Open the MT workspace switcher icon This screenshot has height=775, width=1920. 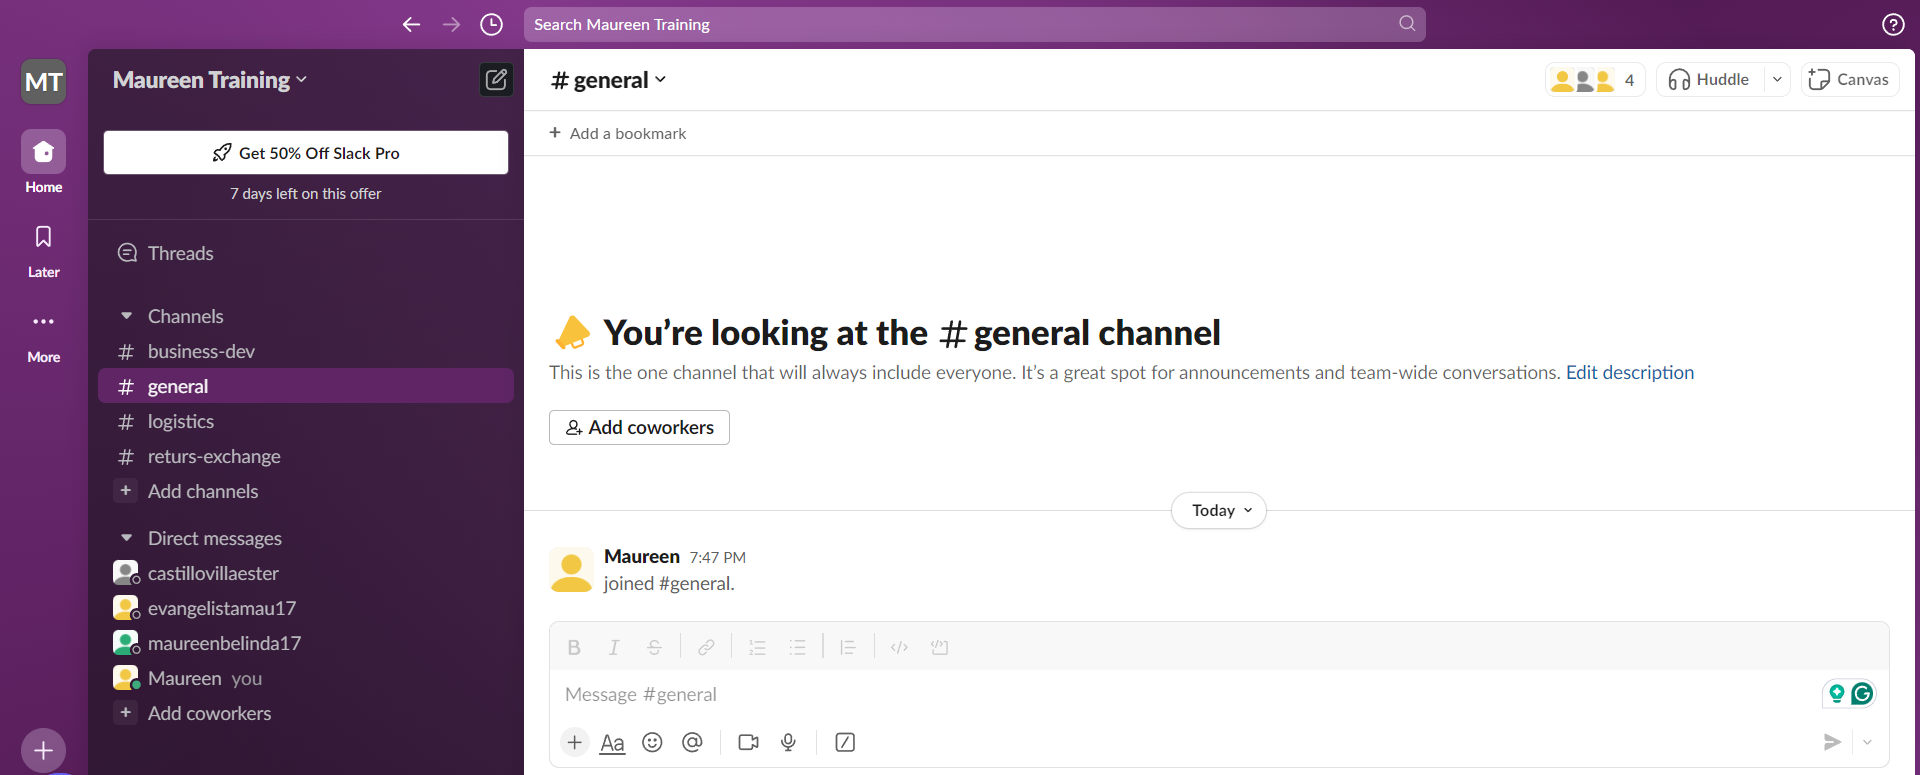[x=44, y=82]
